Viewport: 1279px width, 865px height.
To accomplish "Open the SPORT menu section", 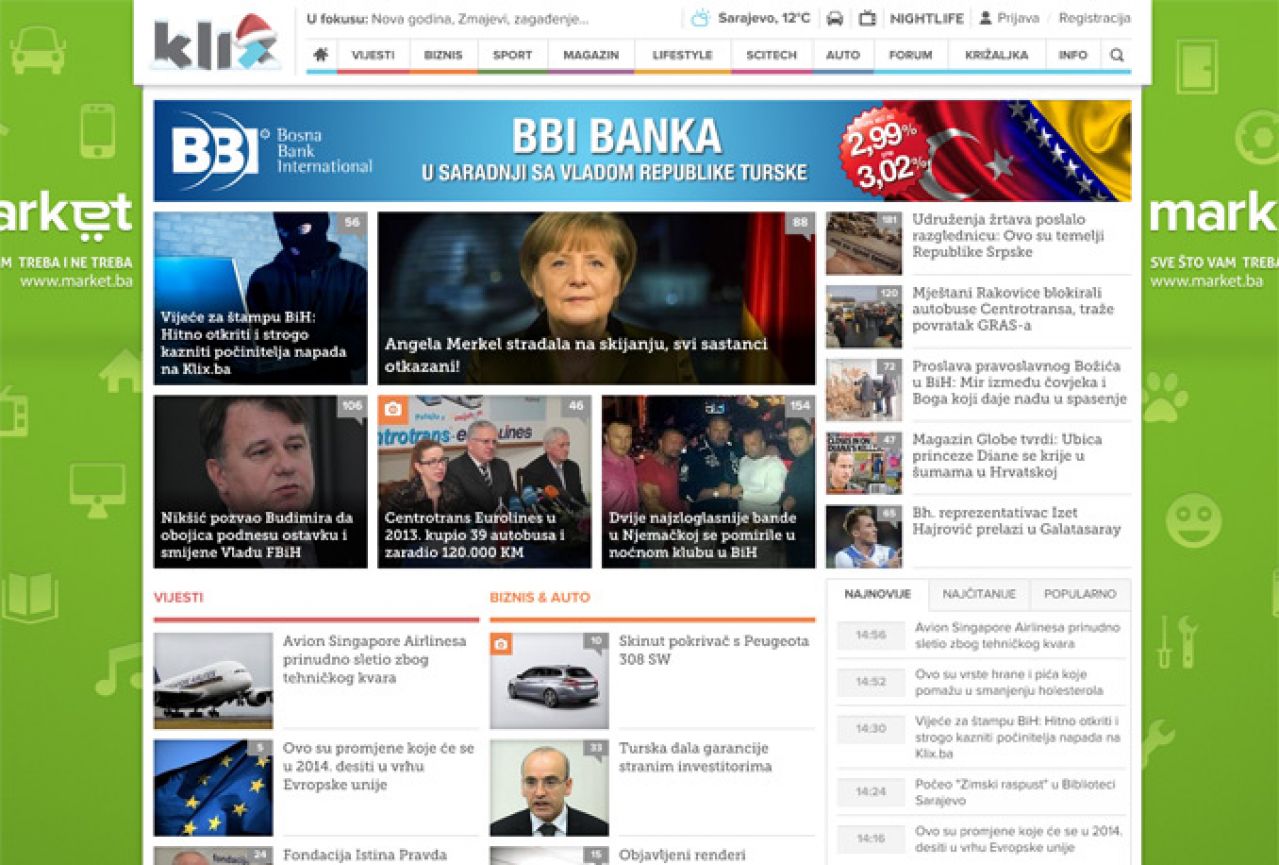I will [x=512, y=55].
